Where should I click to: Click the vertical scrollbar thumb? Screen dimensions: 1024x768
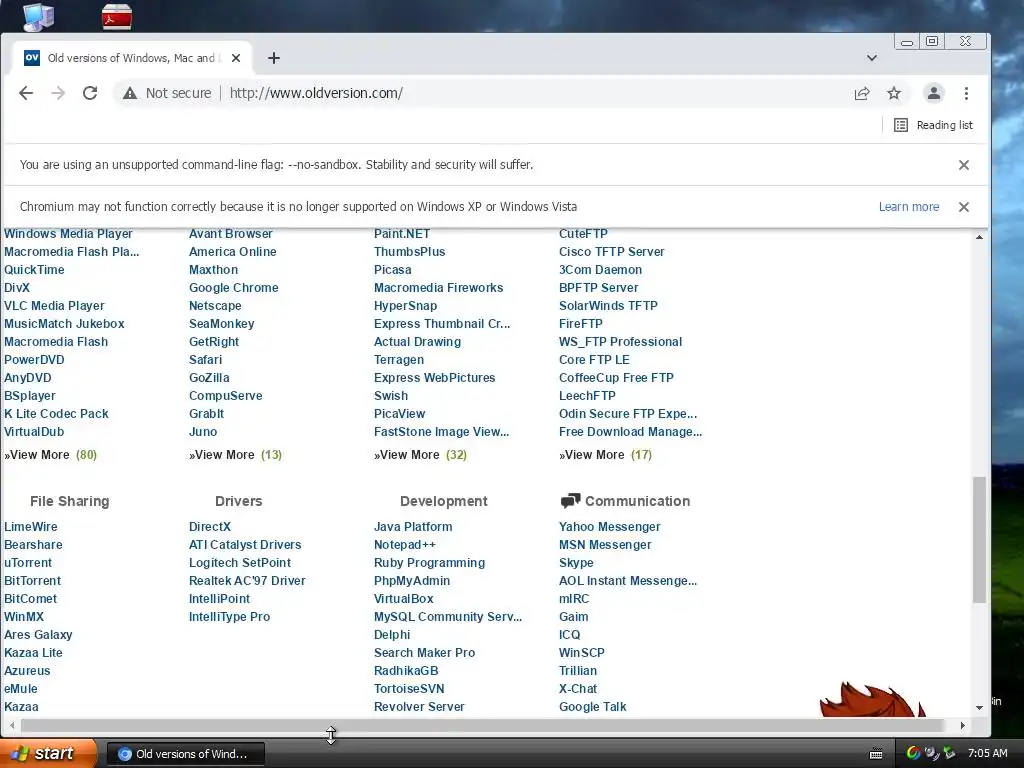pyautogui.click(x=979, y=539)
